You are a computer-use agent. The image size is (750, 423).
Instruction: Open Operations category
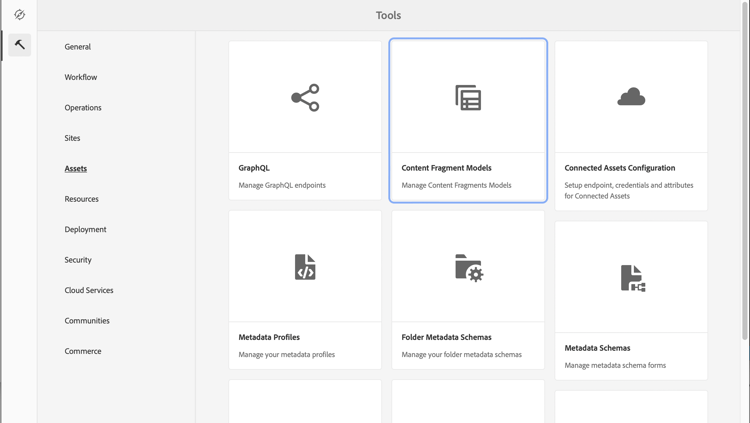click(83, 108)
